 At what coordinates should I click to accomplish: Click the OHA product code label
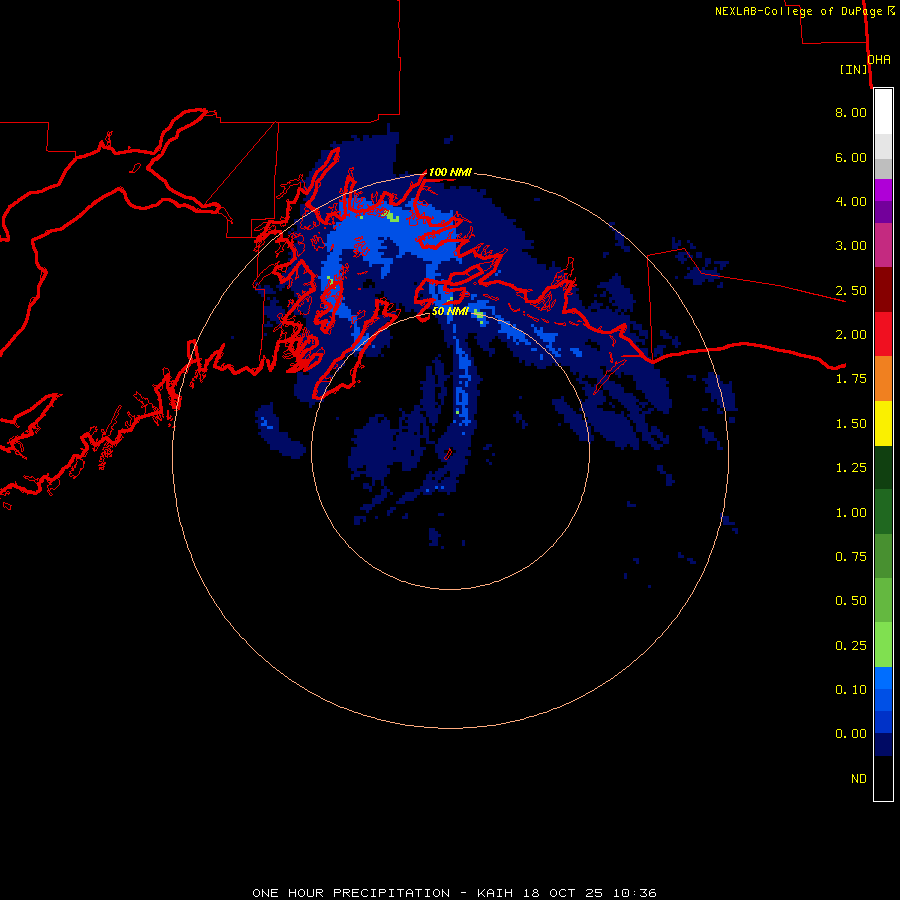tap(879, 60)
